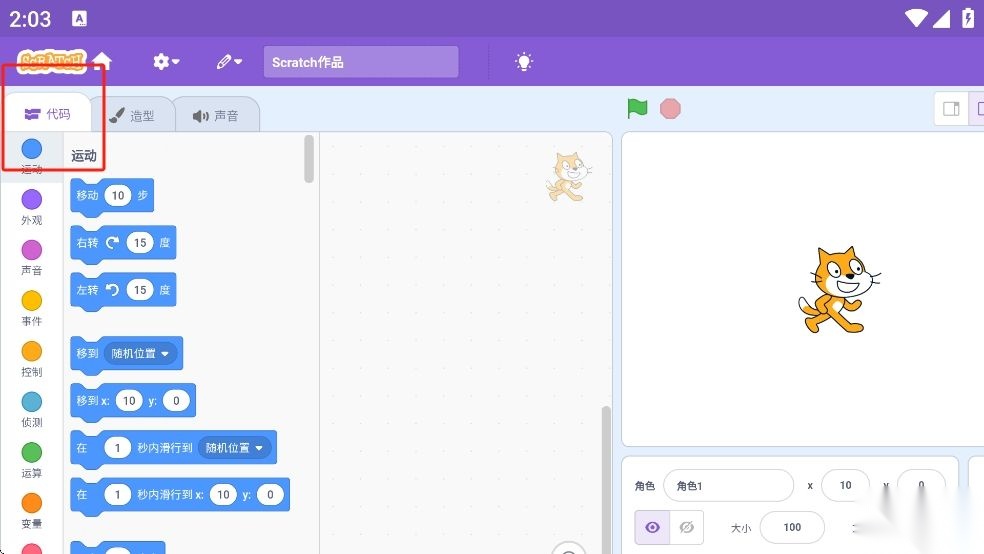This screenshot has width=984, height=554.
Task: Edit the Scratch作品 project title field
Action: [361, 62]
